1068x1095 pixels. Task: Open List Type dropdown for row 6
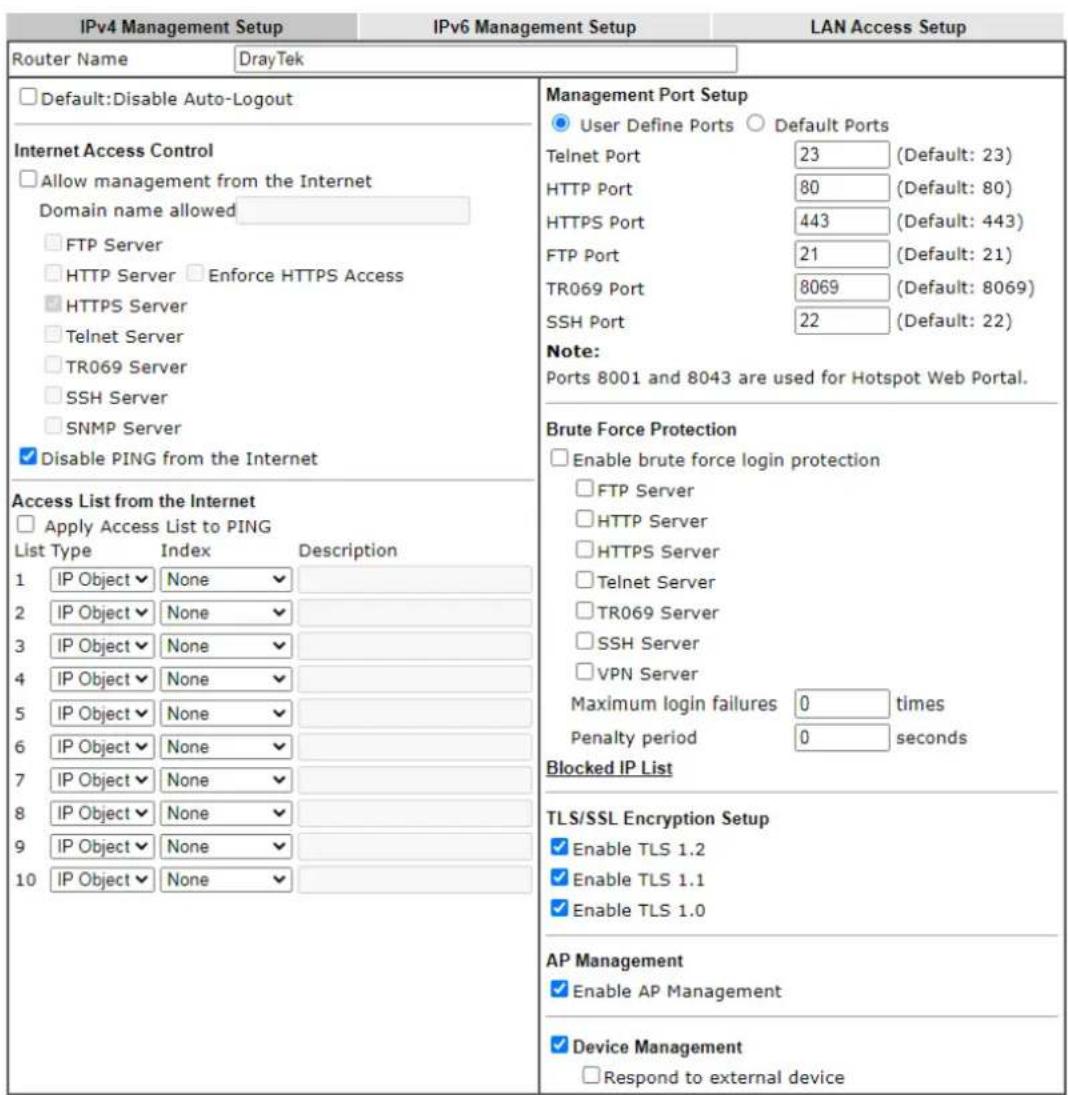[102, 747]
